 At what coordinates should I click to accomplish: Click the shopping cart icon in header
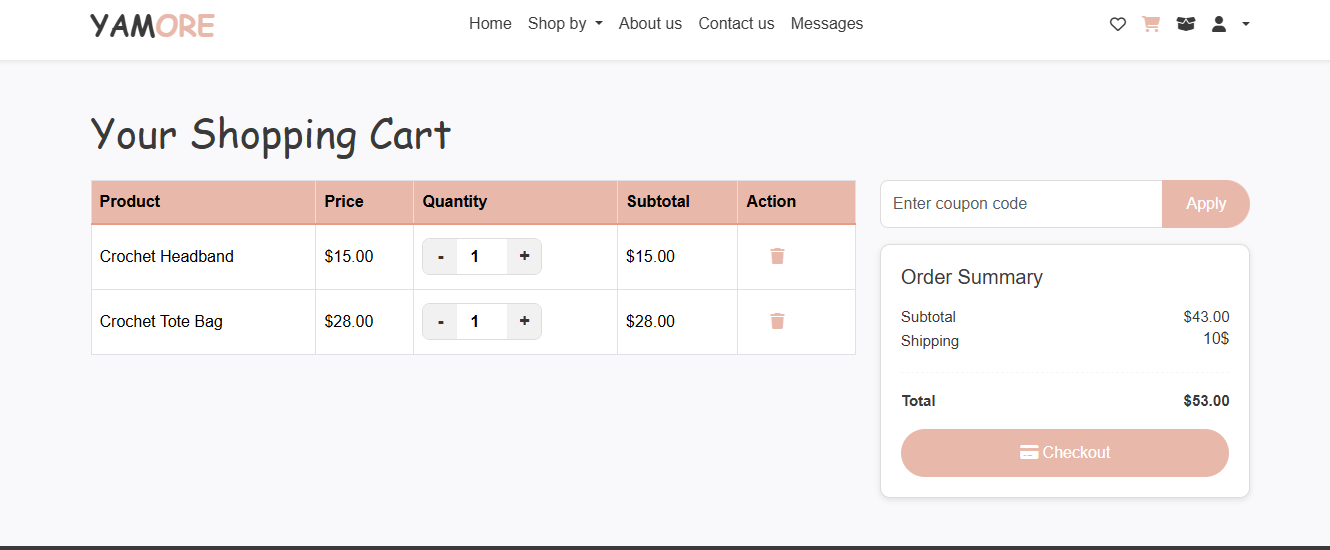(1151, 24)
